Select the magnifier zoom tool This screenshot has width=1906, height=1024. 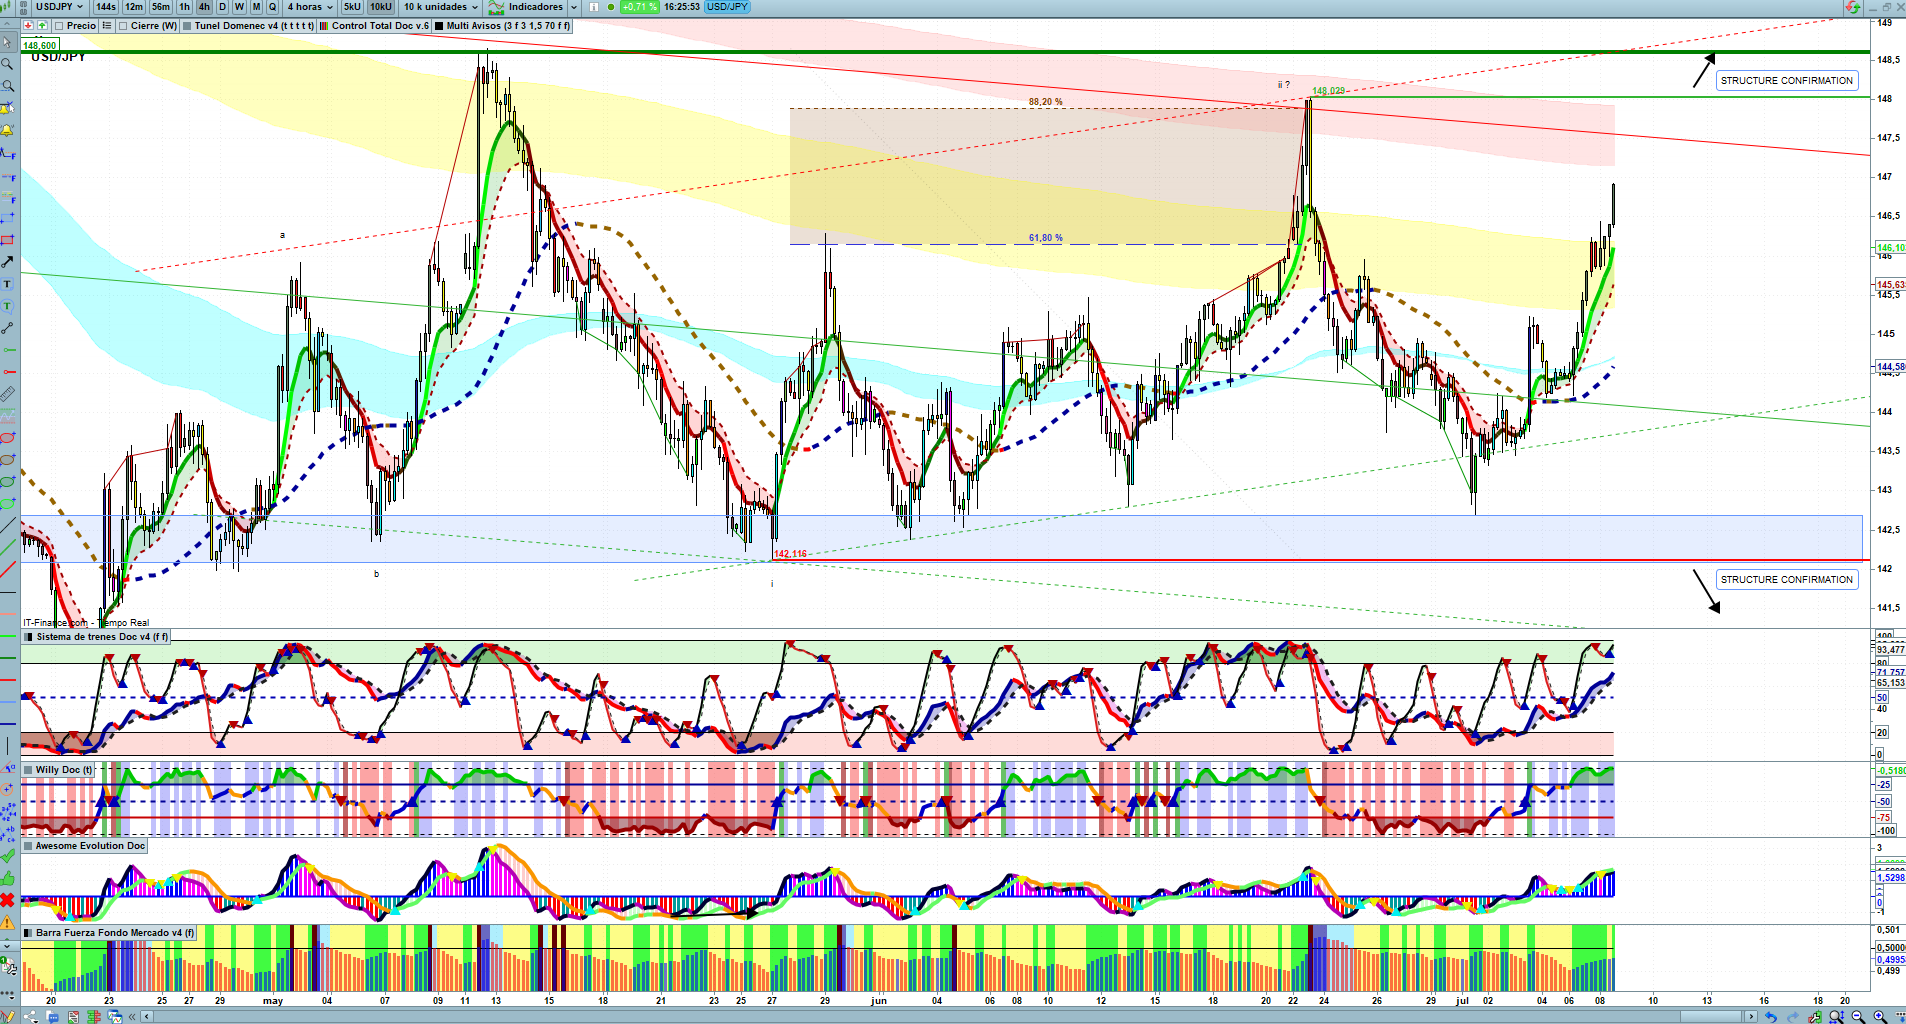pyautogui.click(x=8, y=64)
